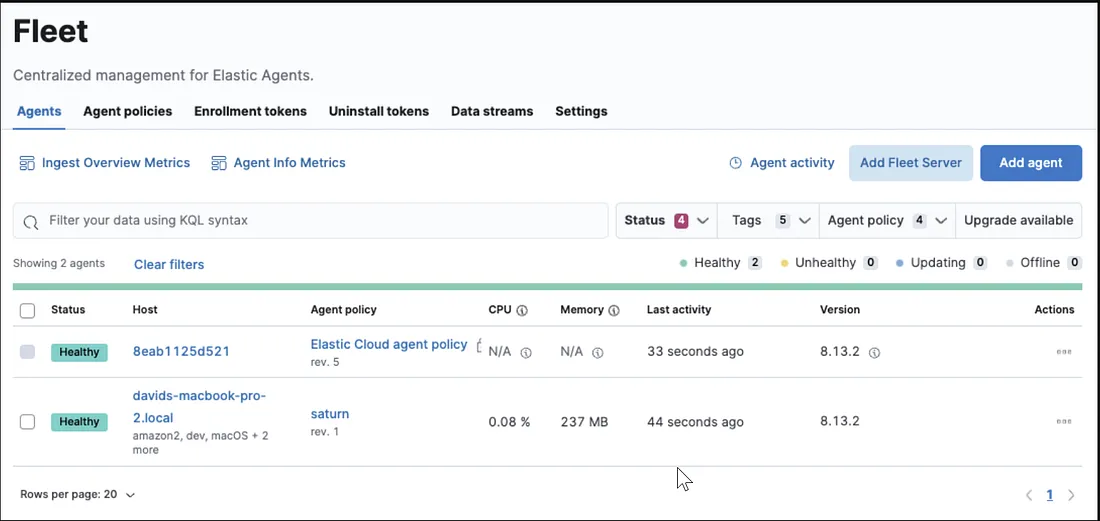Select page 1 in pagination
Screen dimensions: 1100x521
(x=1049, y=495)
